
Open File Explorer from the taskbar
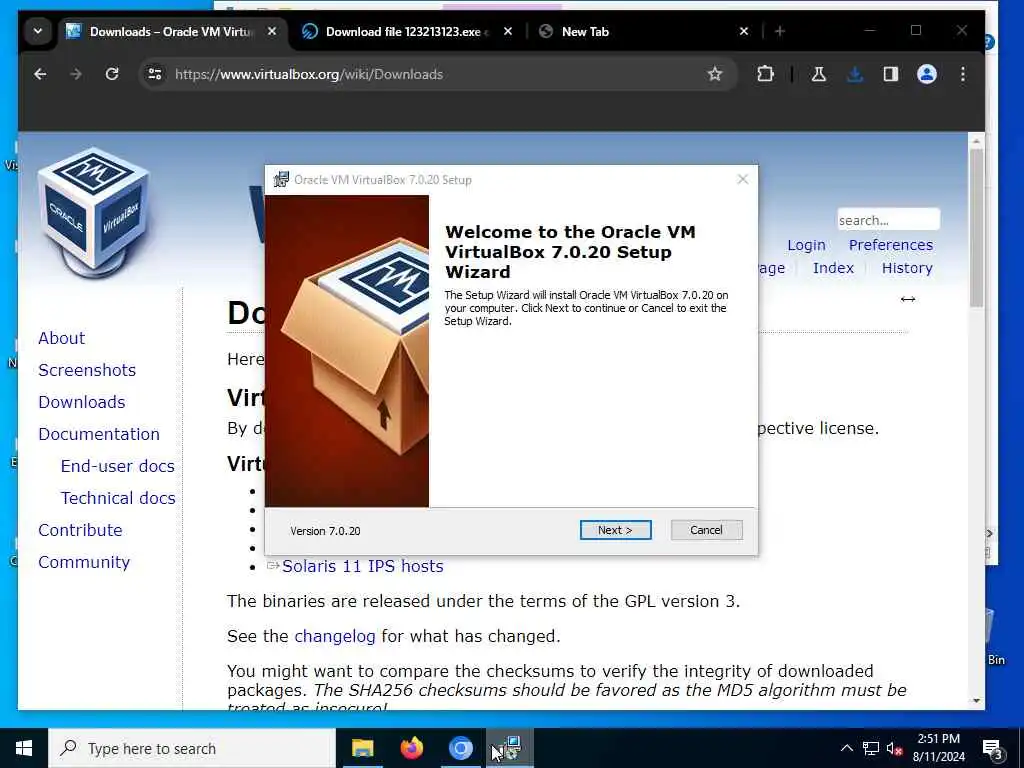362,748
